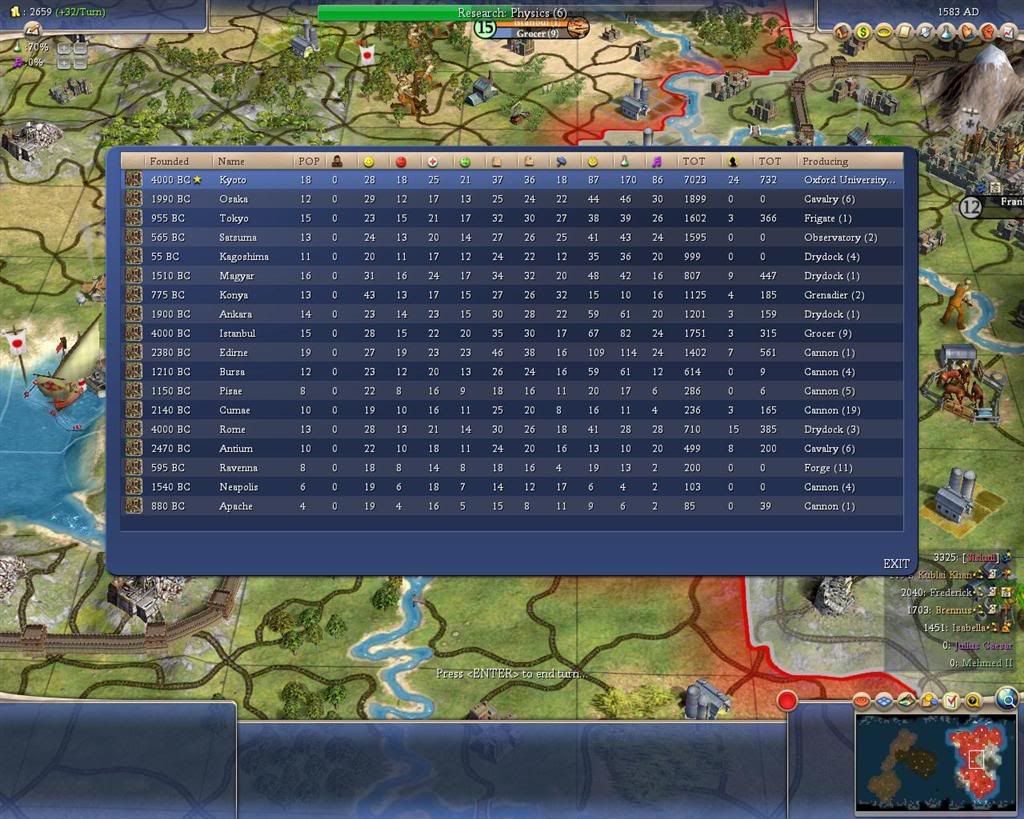The image size is (1024, 819).
Task: Exit the city list advisor
Action: 896,564
